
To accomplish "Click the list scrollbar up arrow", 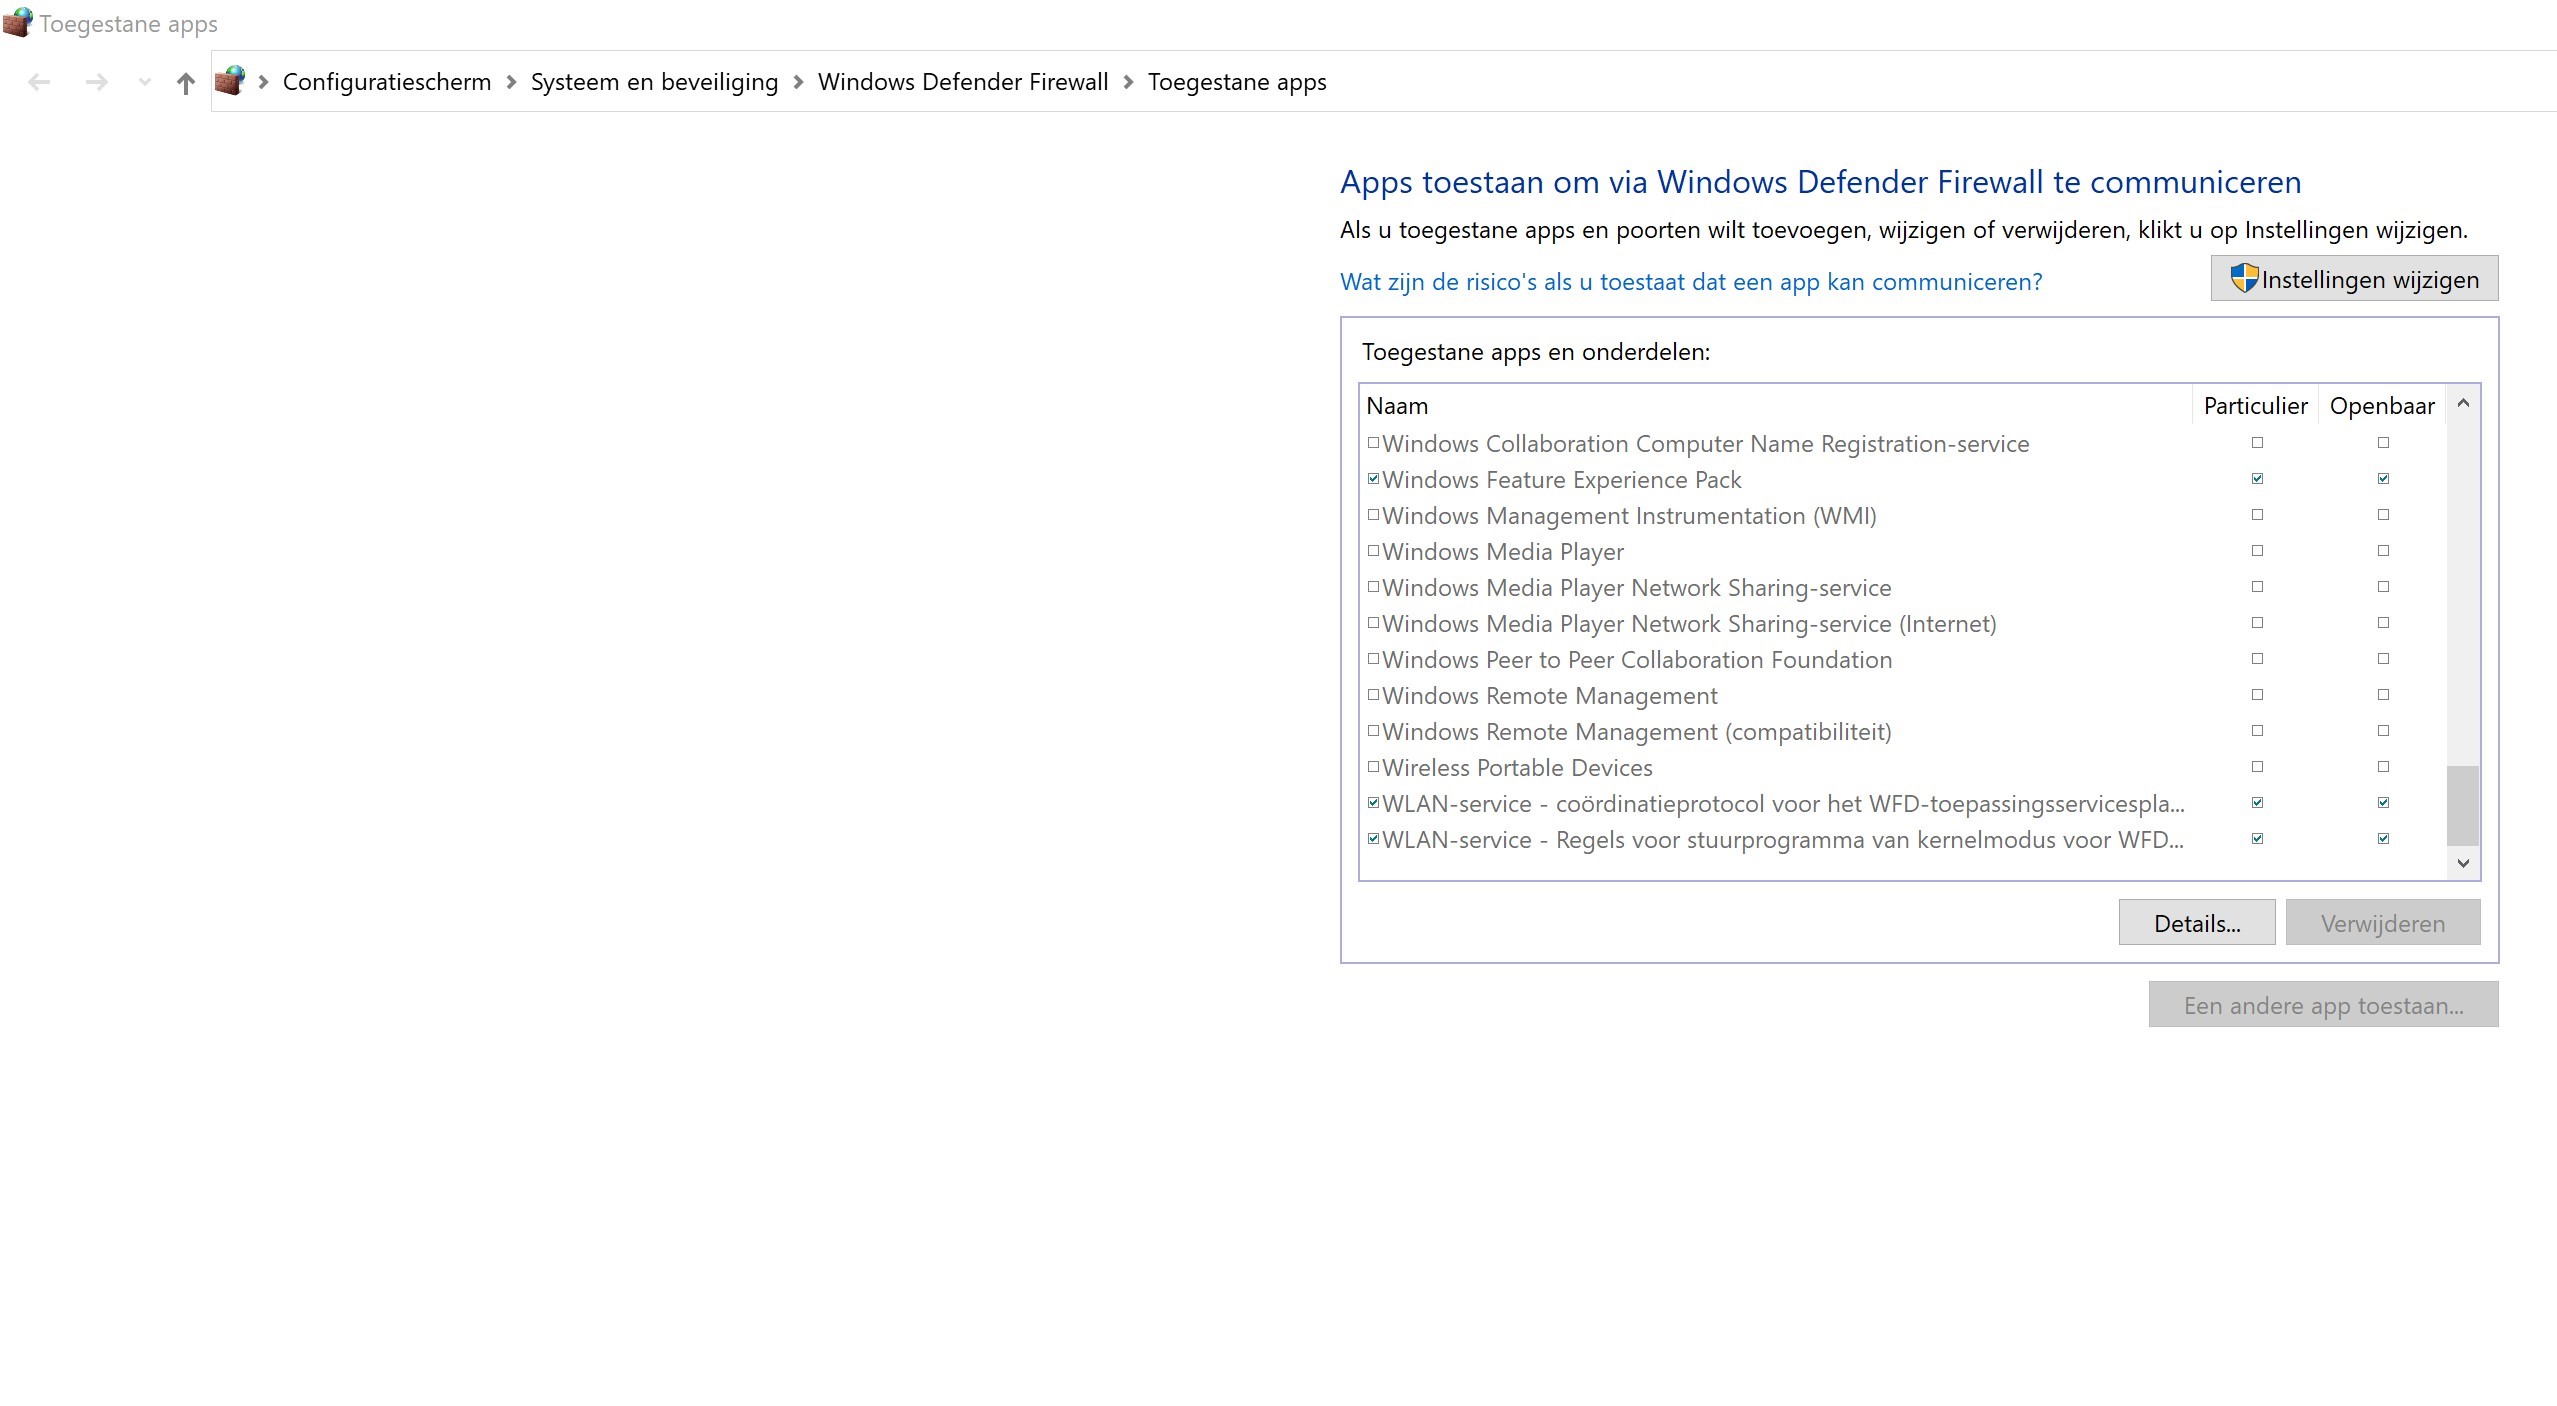I will coord(2463,403).
